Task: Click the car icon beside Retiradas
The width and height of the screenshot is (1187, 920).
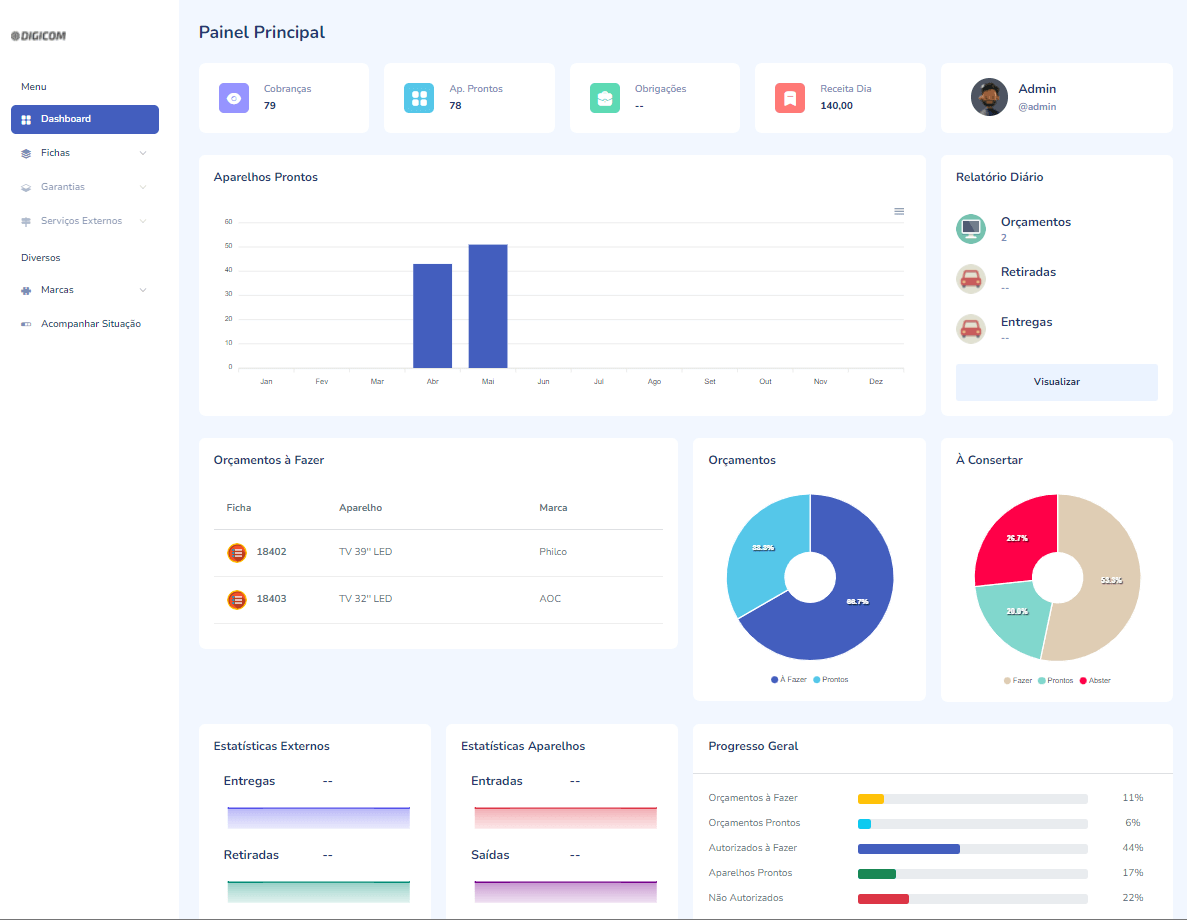Action: click(x=971, y=279)
